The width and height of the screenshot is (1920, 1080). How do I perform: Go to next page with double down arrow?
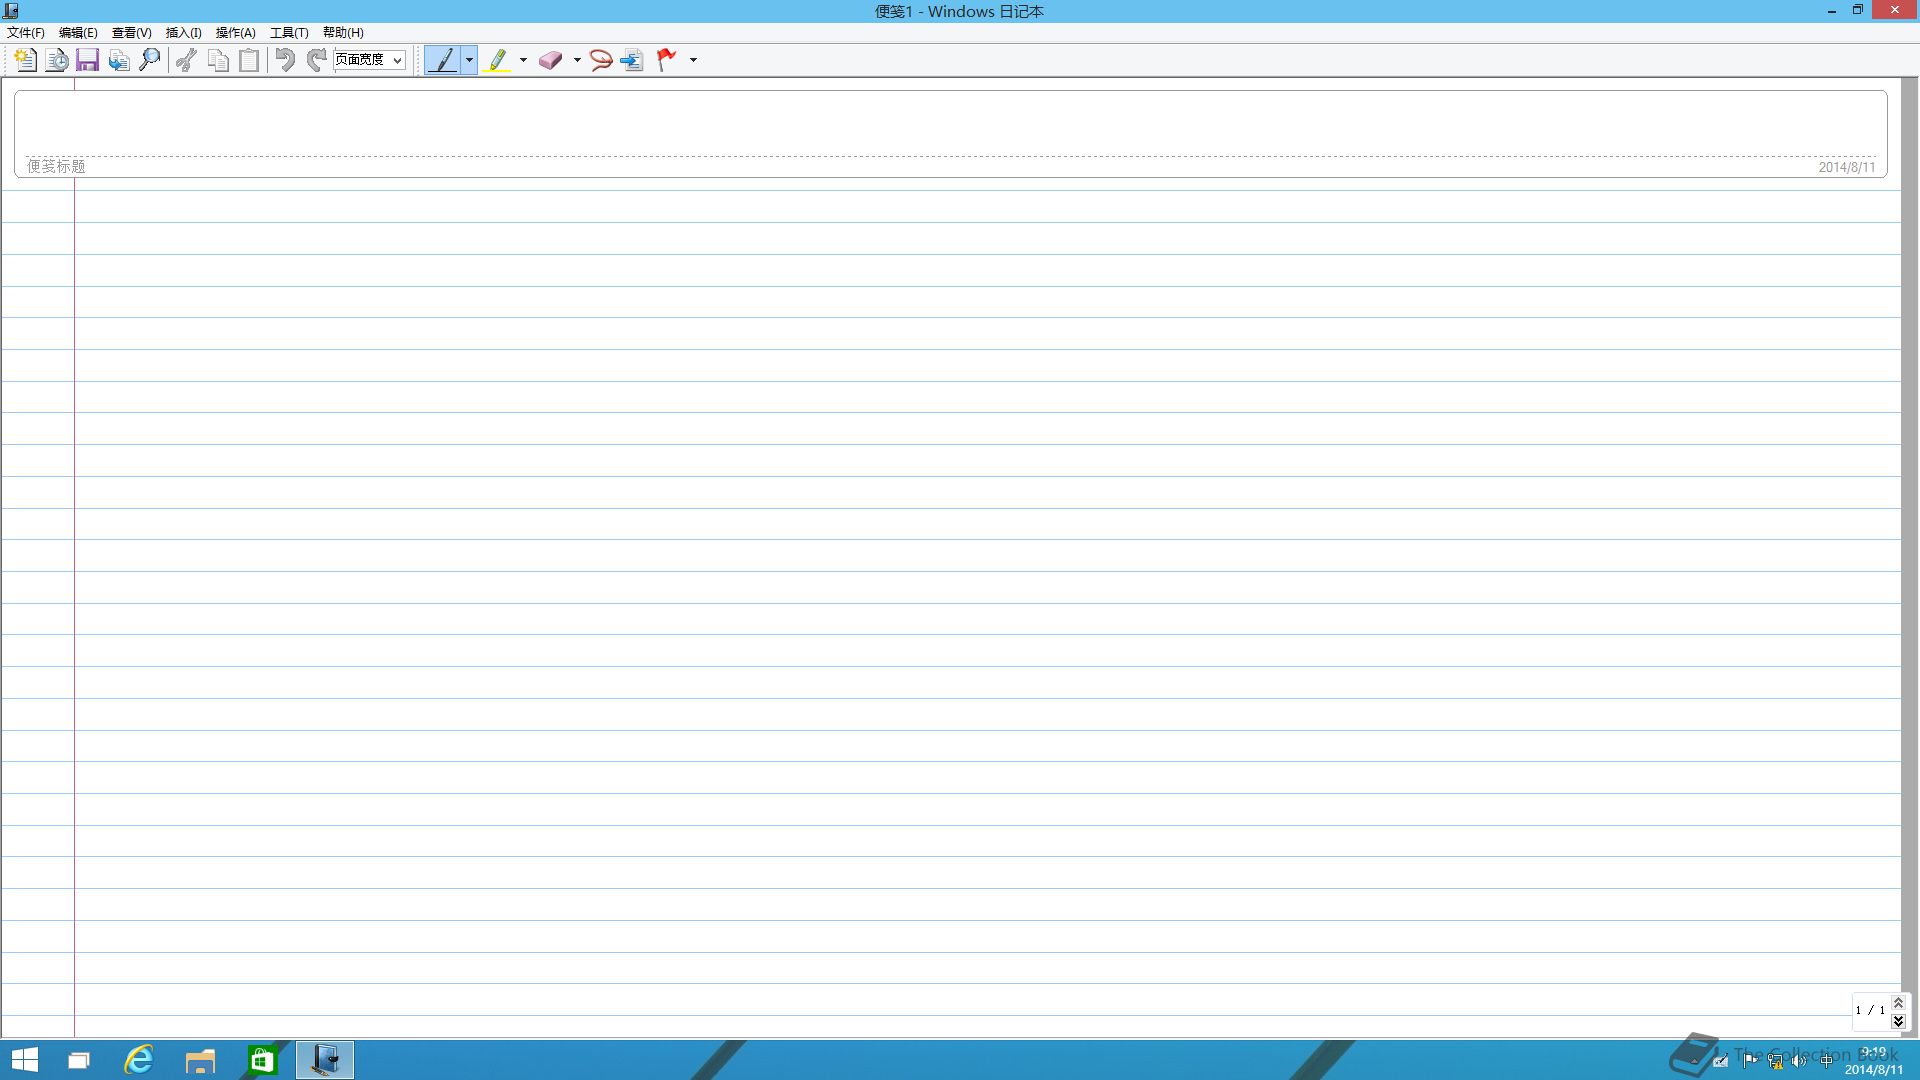(x=1898, y=1021)
